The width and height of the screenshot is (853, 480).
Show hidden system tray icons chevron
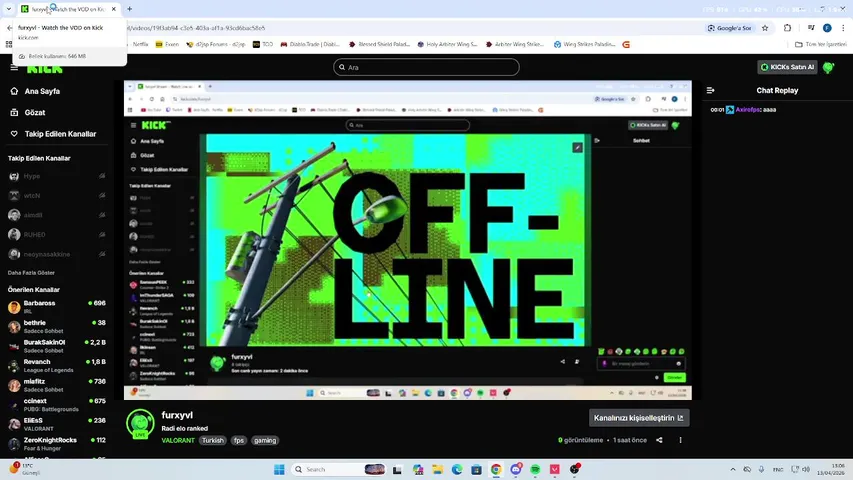pos(733,469)
